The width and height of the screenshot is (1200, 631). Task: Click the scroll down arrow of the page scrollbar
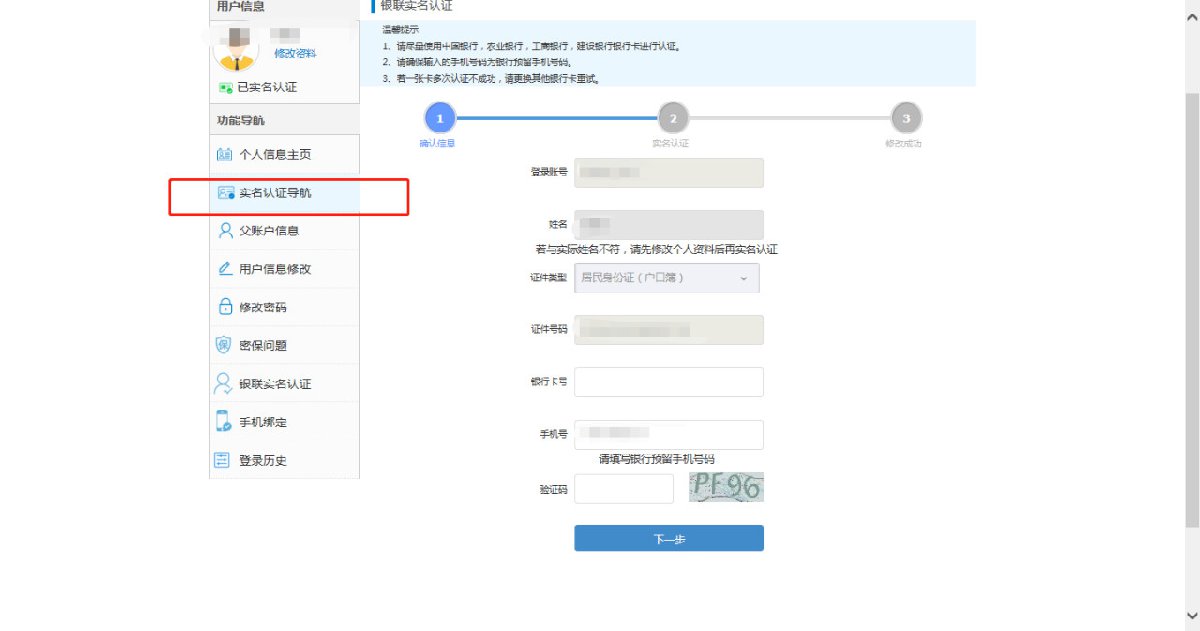1190,616
